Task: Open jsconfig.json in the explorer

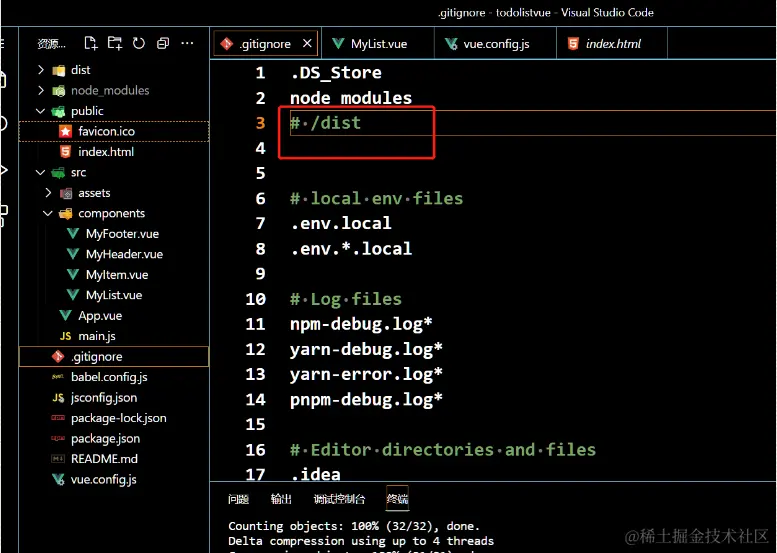Action: point(104,397)
